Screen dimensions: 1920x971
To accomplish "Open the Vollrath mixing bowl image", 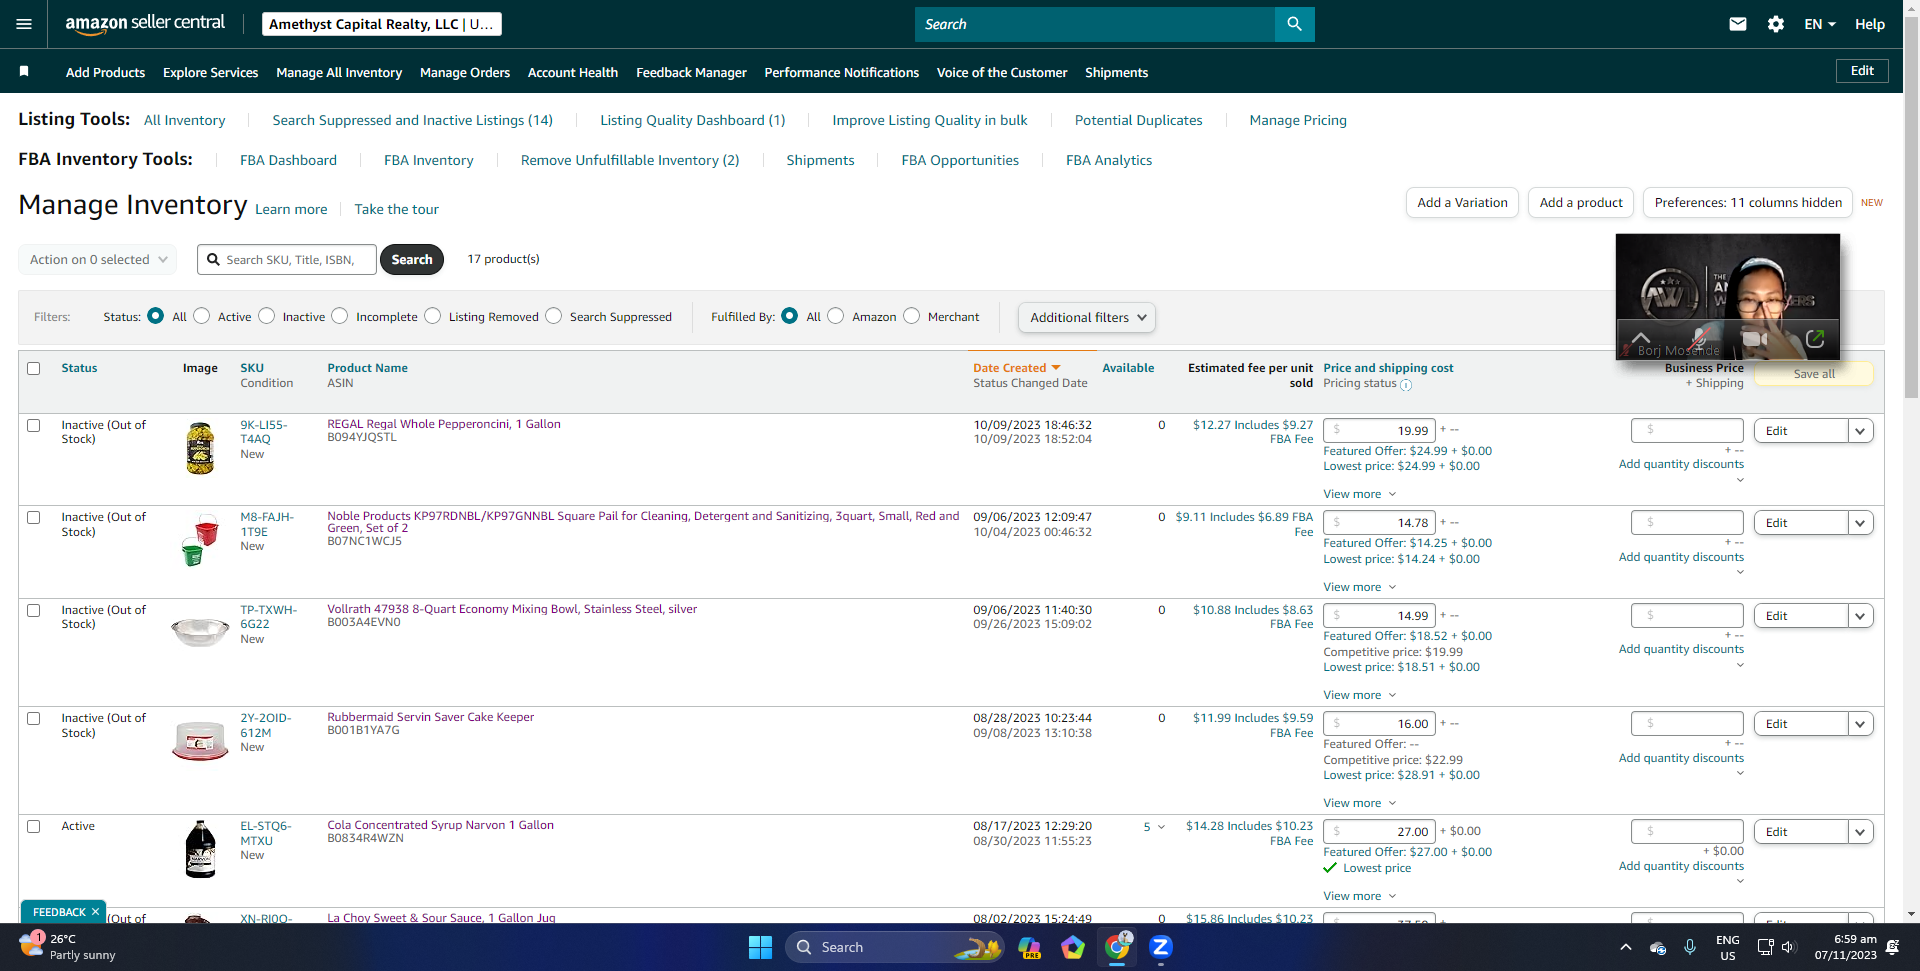I will pyautogui.click(x=200, y=631).
